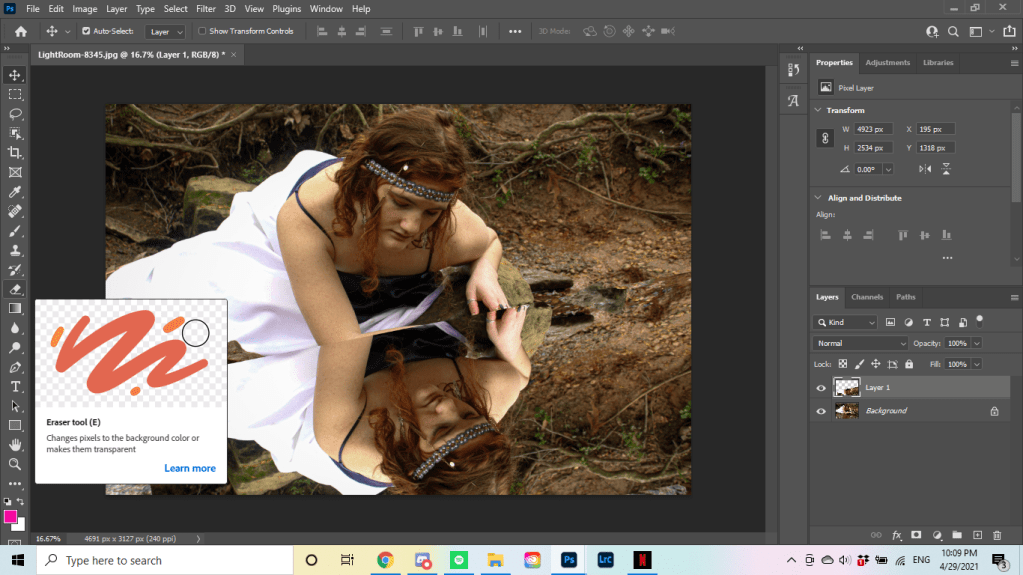This screenshot has width=1023, height=575.
Task: Select the Hand tool
Action: (x=15, y=444)
